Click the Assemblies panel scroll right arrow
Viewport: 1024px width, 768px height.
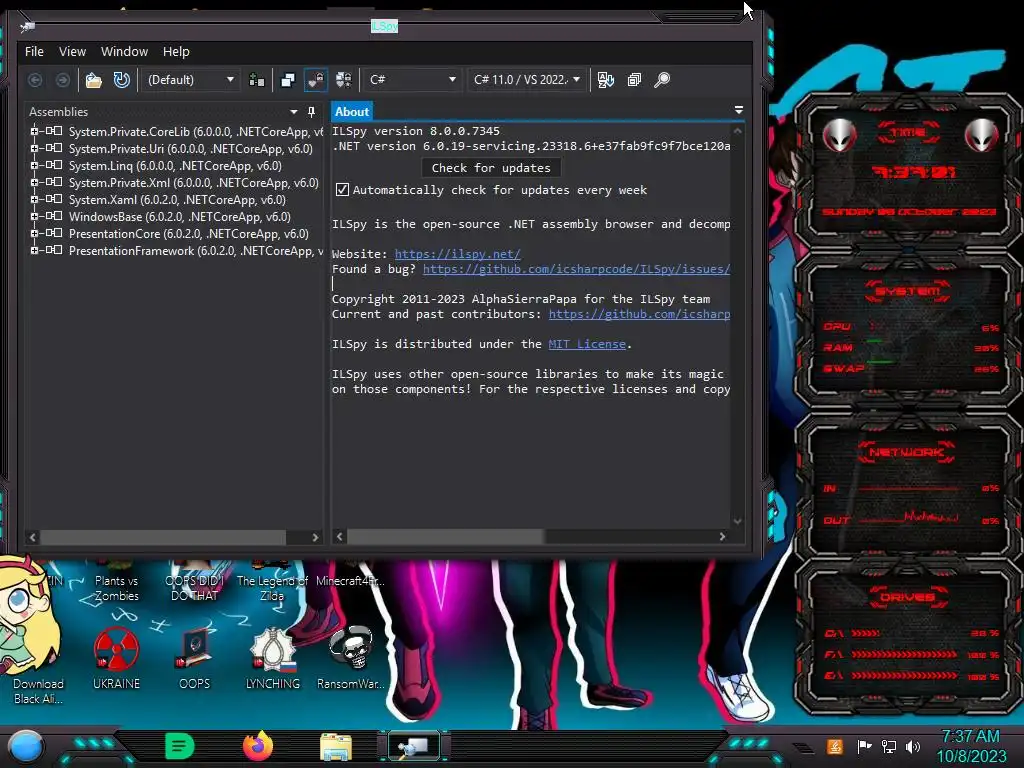point(315,537)
